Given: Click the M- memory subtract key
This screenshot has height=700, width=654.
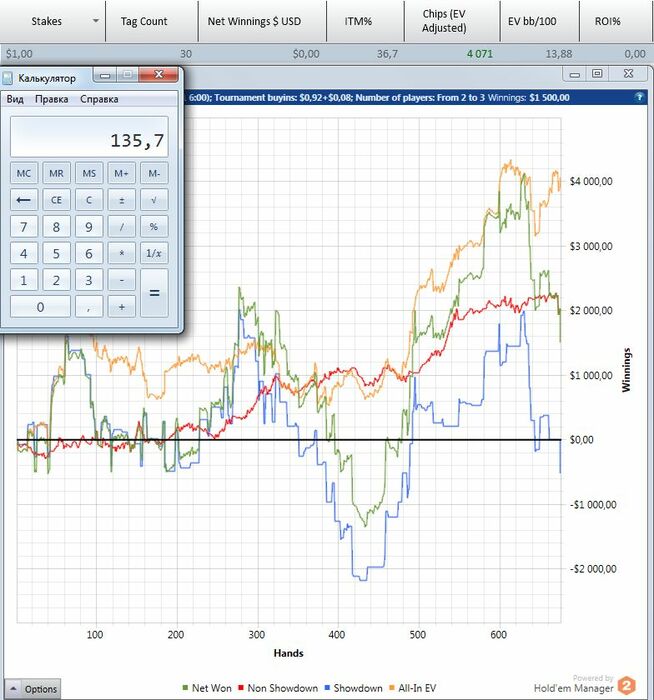Looking at the screenshot, I should [x=154, y=173].
